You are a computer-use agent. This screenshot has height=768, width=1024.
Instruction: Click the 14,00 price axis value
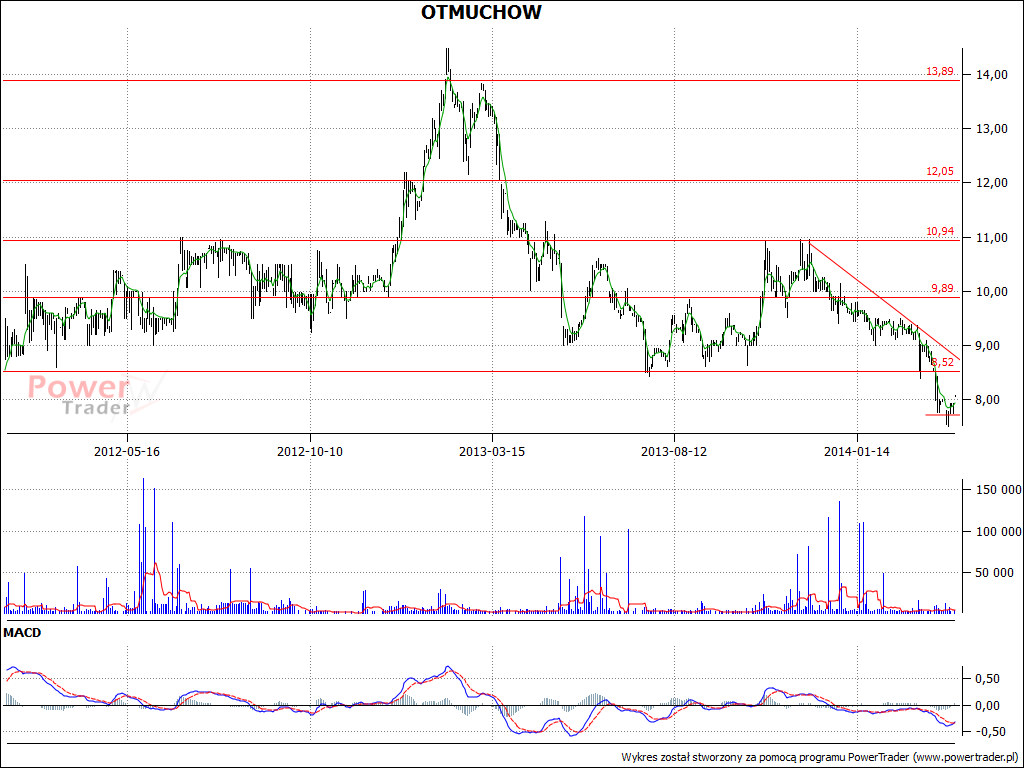click(991, 75)
